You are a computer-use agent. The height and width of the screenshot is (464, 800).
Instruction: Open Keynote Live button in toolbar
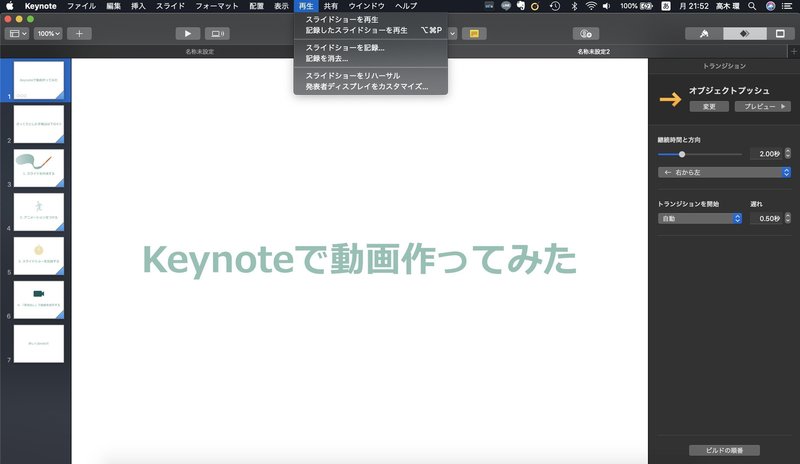click(x=217, y=34)
